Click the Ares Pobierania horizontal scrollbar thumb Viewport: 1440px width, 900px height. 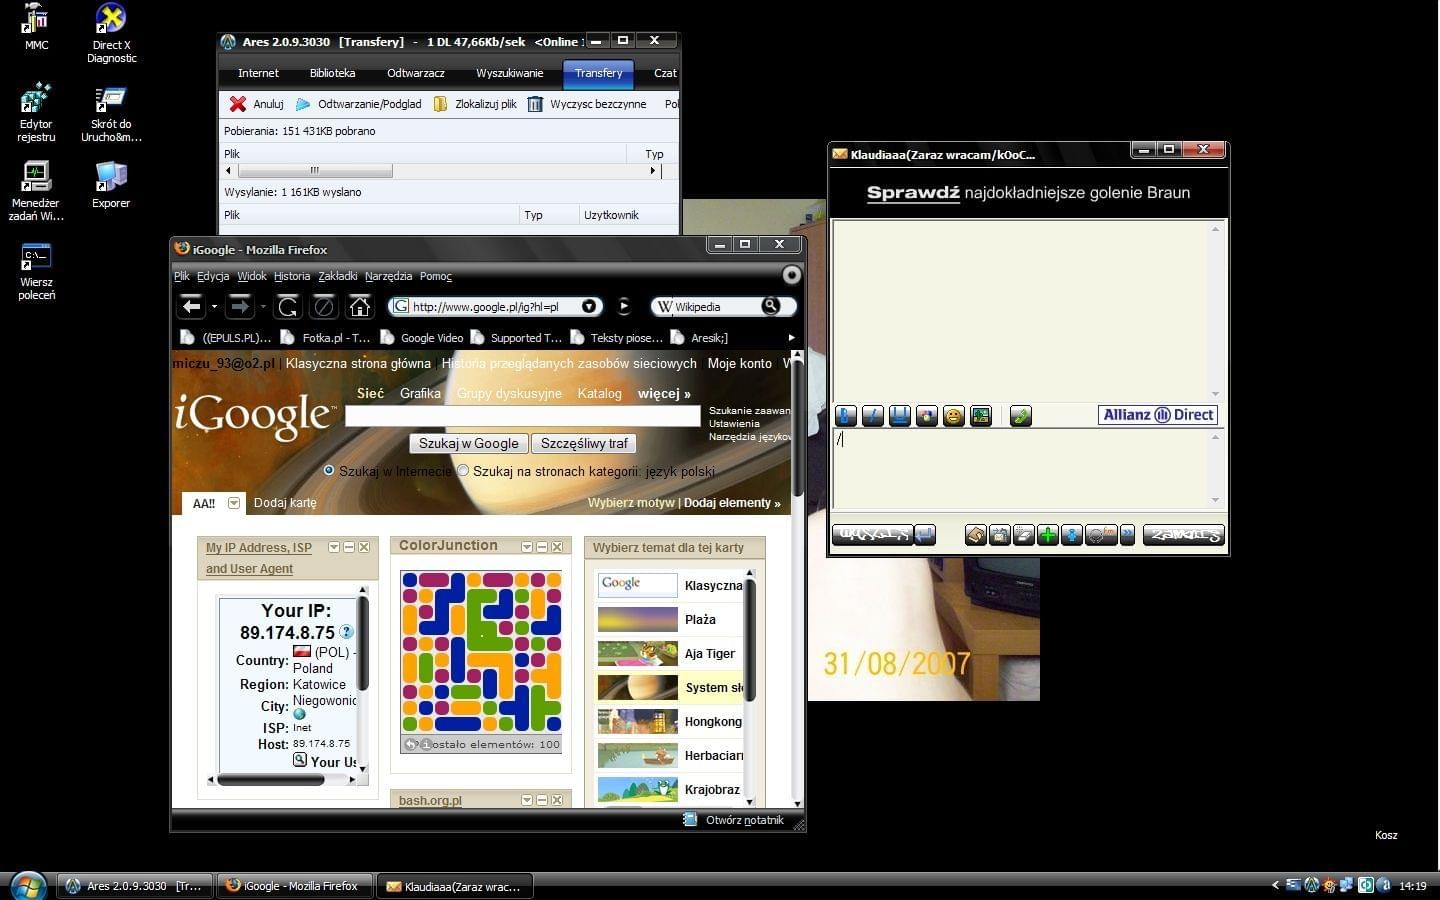pos(315,171)
